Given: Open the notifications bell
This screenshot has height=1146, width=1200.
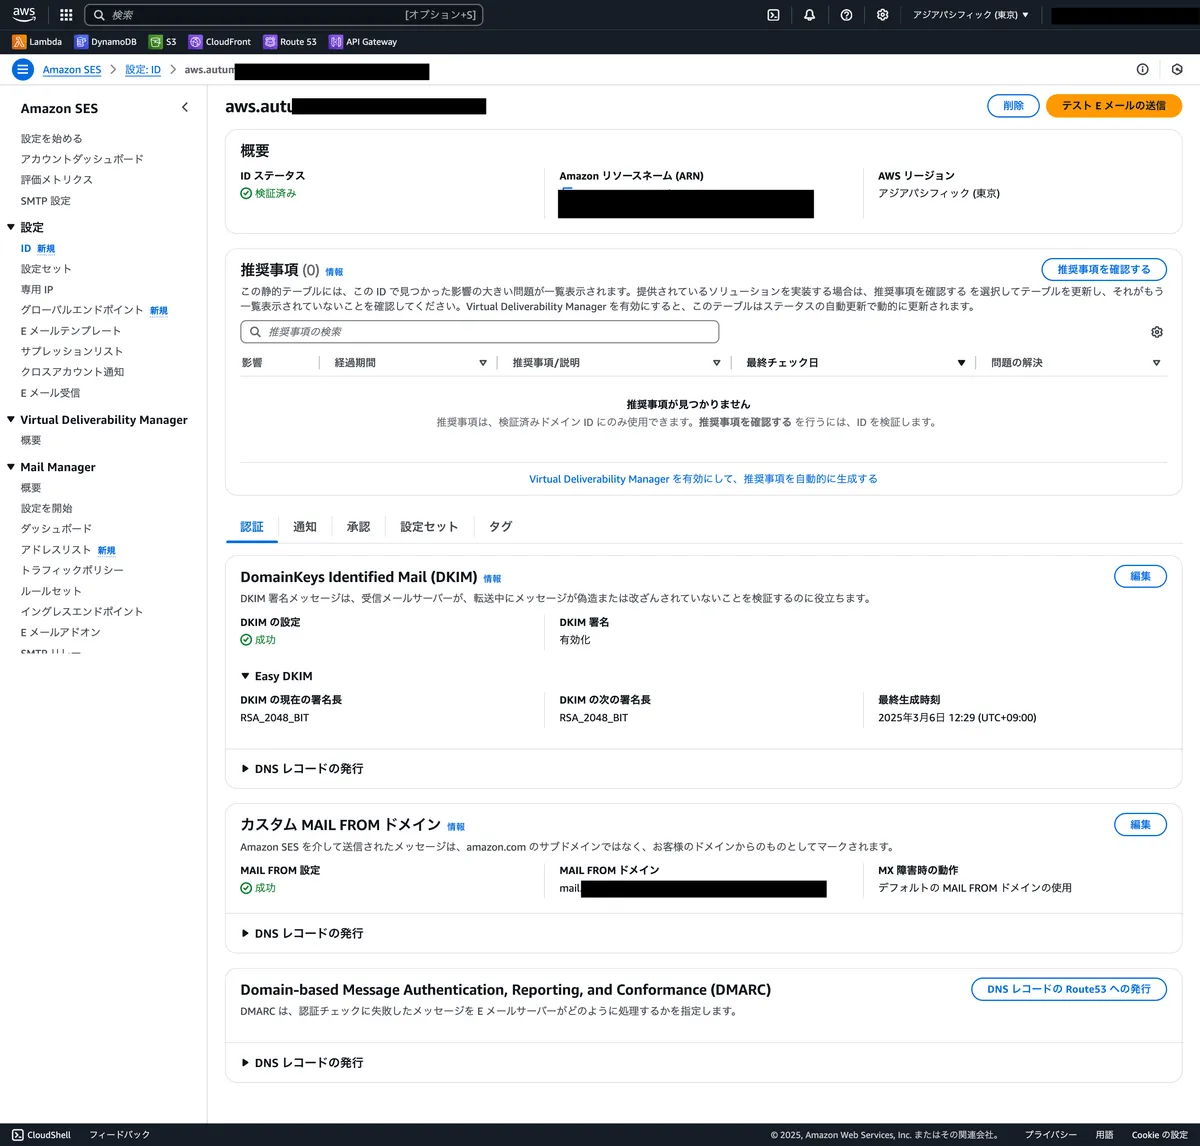Looking at the screenshot, I should point(809,15).
